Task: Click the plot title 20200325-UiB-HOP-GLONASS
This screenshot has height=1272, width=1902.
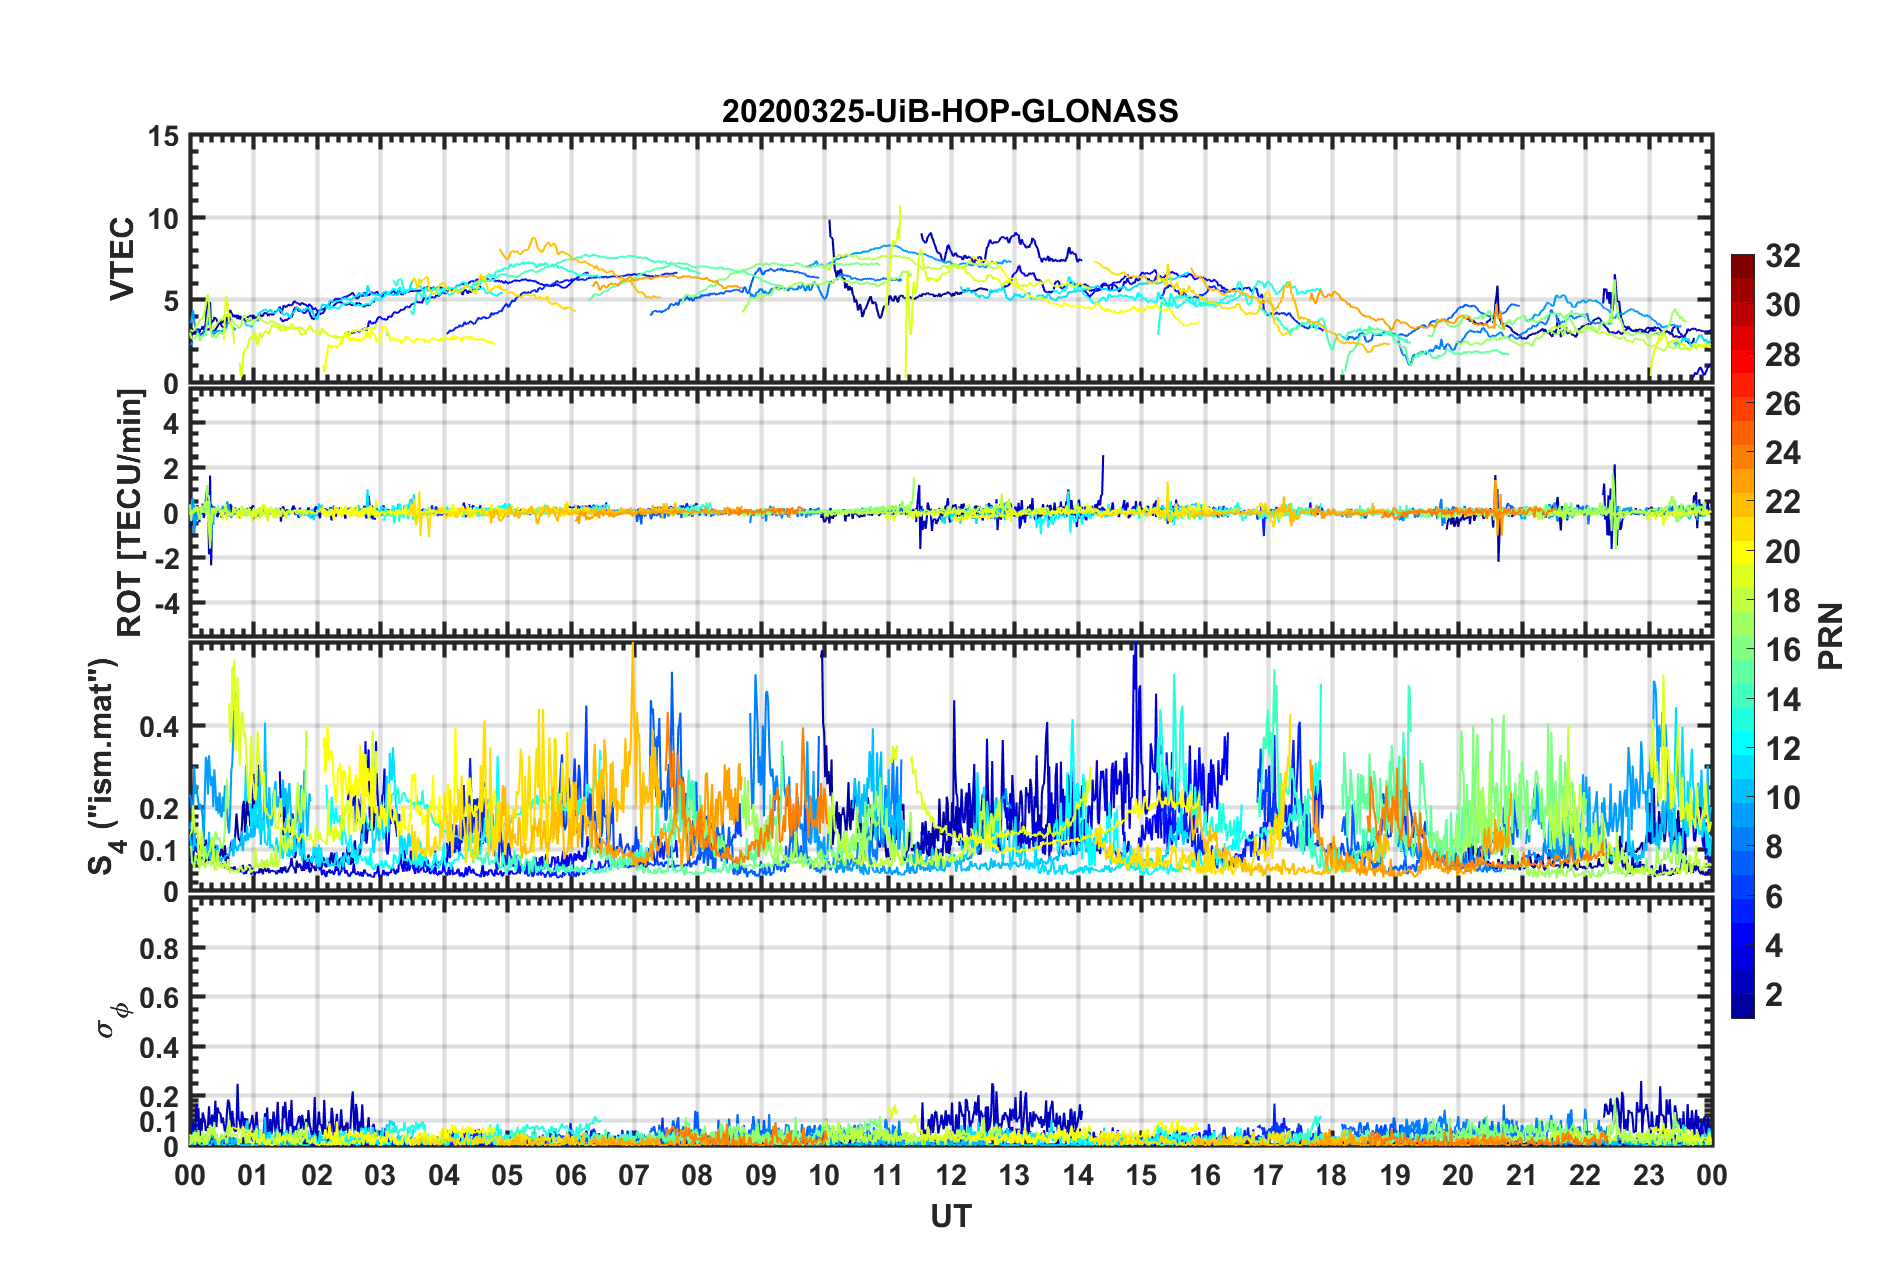Action: tap(950, 111)
